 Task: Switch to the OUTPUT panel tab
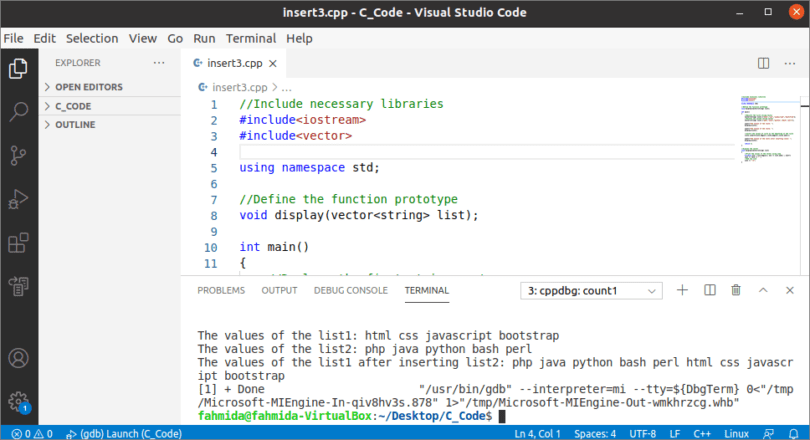coord(279,290)
